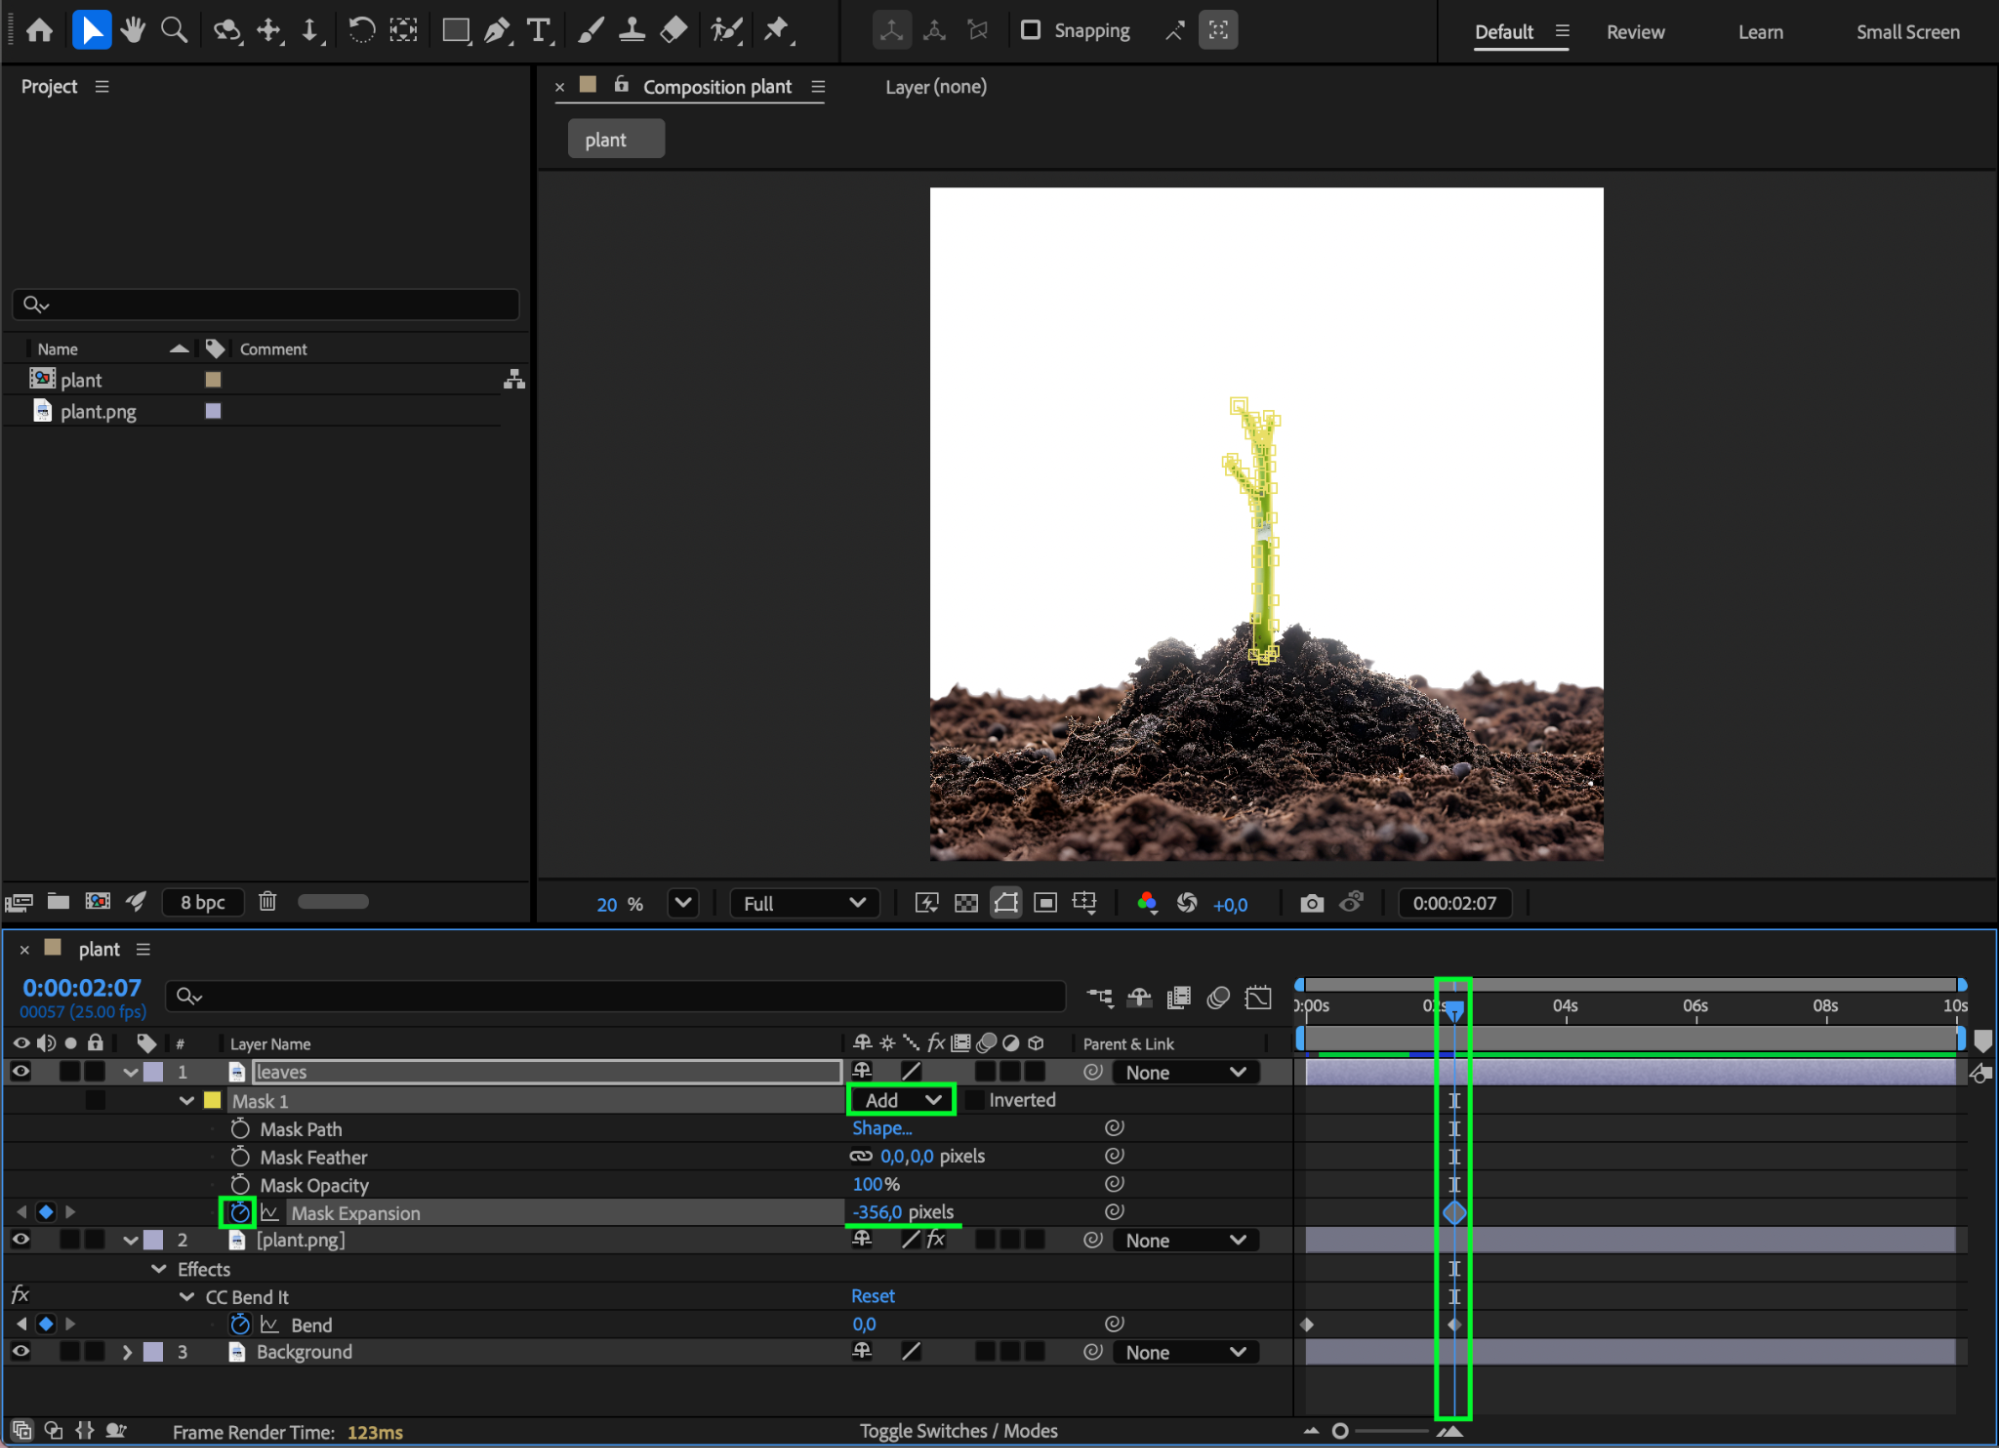Image resolution: width=1999 pixels, height=1448 pixels.
Task: Select the Pen tool
Action: 496,31
